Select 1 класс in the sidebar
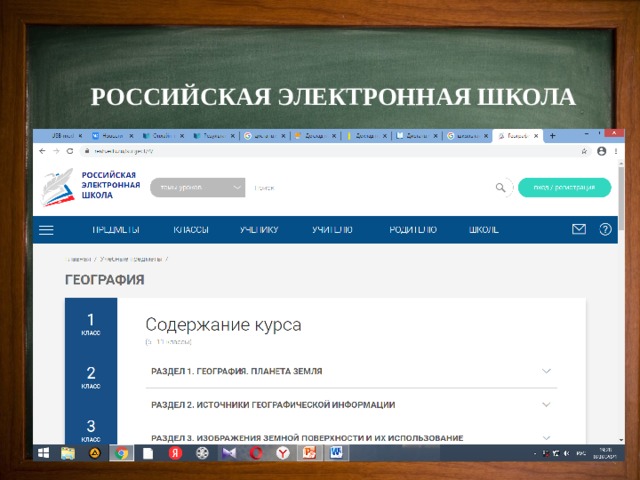Image resolution: width=640 pixels, height=480 pixels. click(x=91, y=324)
